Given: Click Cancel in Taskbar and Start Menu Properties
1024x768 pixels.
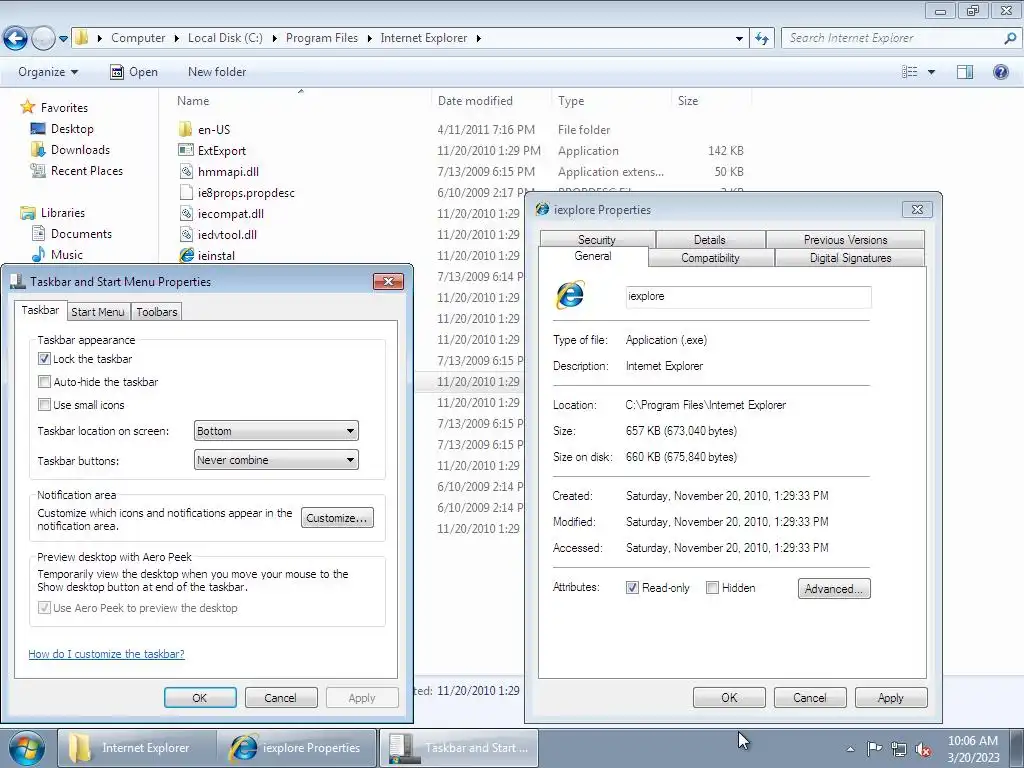Looking at the screenshot, I should [280, 697].
